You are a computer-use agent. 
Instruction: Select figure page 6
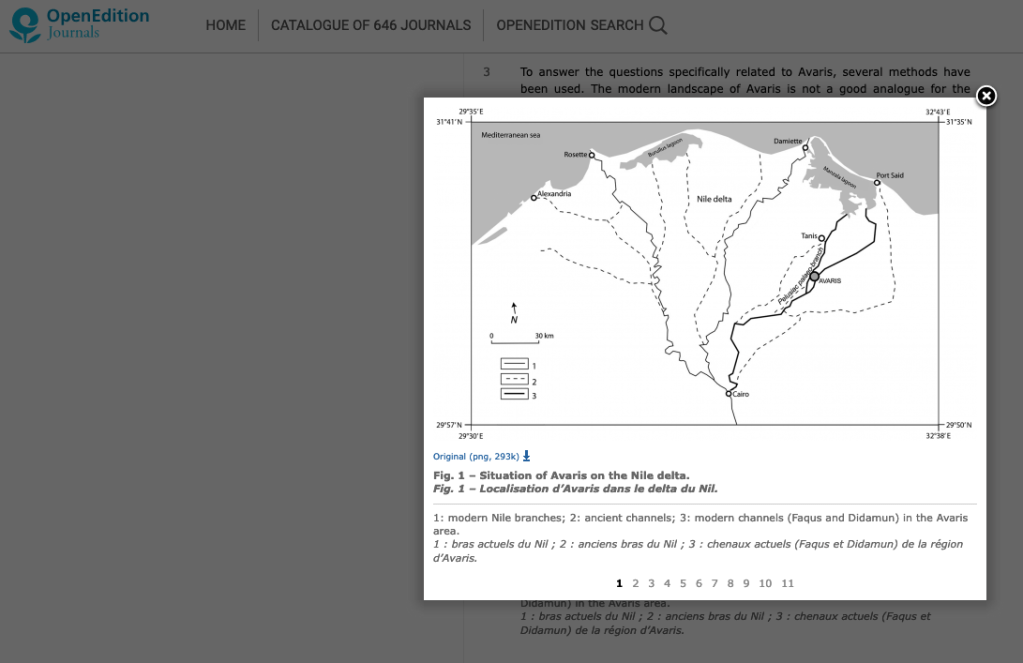coord(699,583)
